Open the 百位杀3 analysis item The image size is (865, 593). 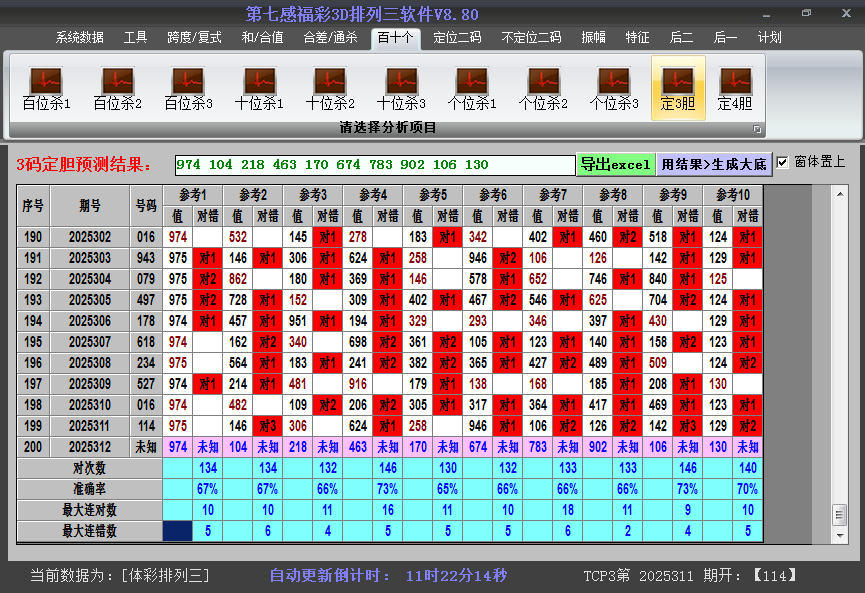click(x=188, y=88)
